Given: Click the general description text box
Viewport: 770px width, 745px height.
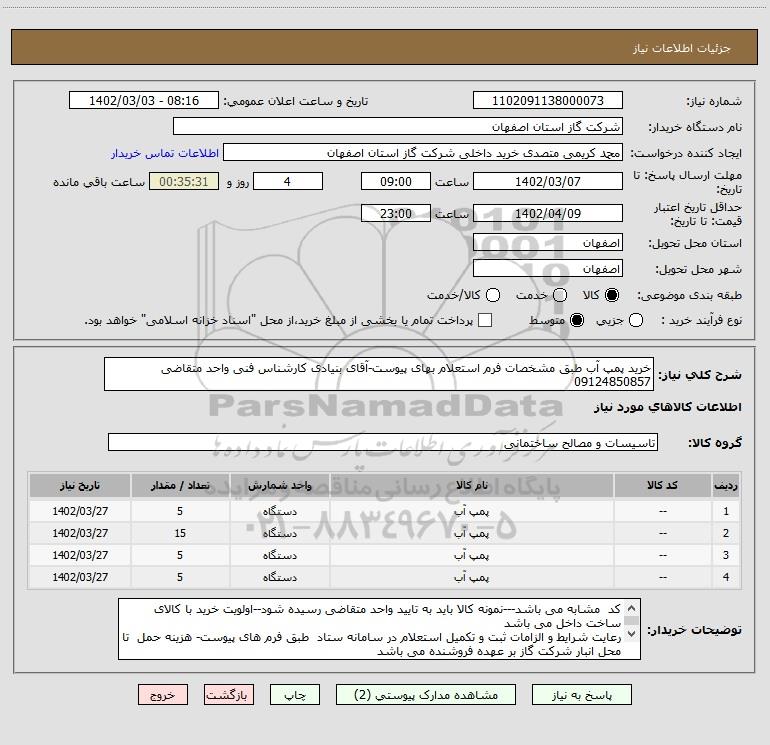Looking at the screenshot, I should [379, 374].
